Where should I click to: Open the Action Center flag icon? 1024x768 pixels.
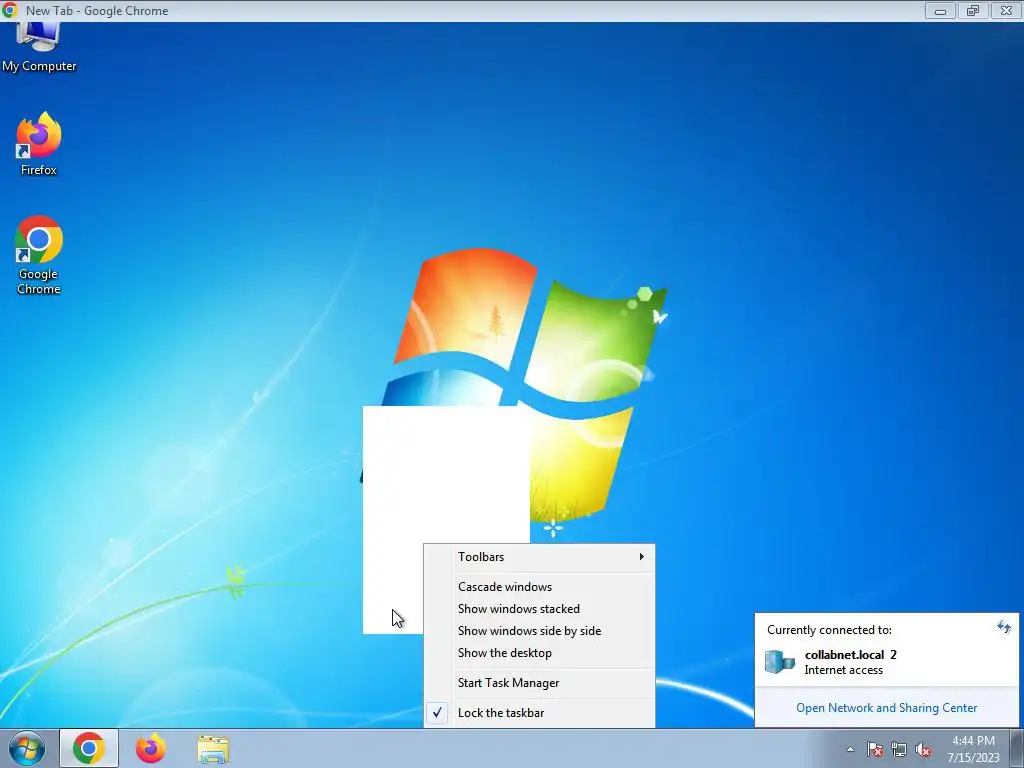(x=874, y=749)
